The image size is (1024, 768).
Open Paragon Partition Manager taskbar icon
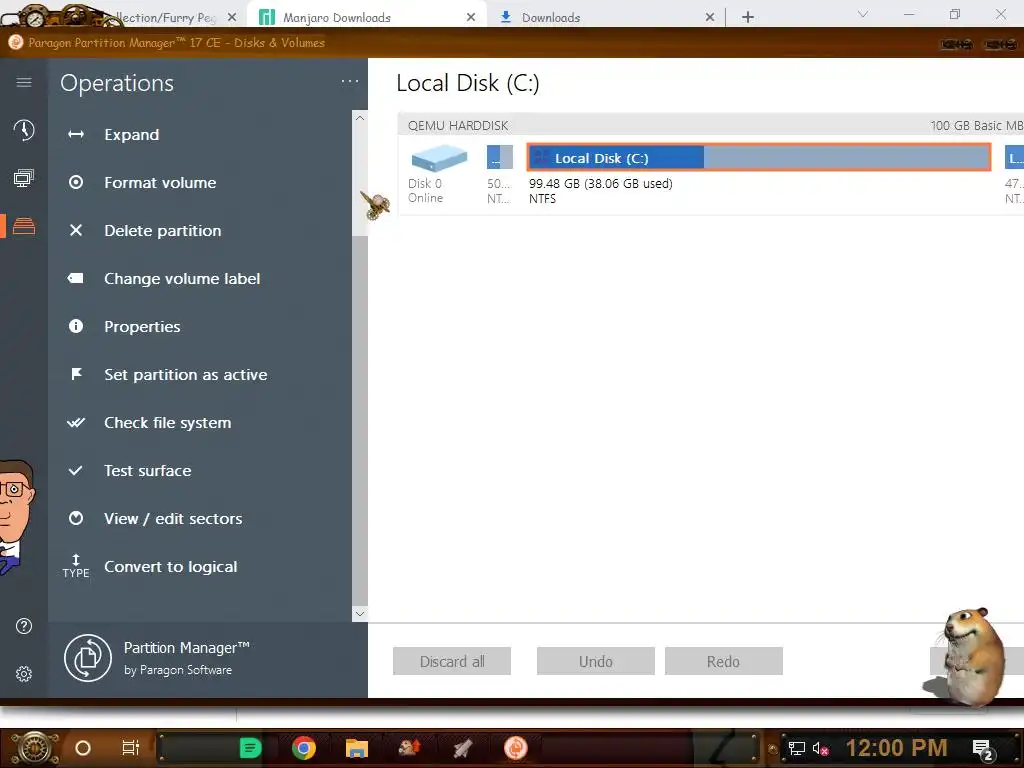pyautogui.click(x=516, y=748)
